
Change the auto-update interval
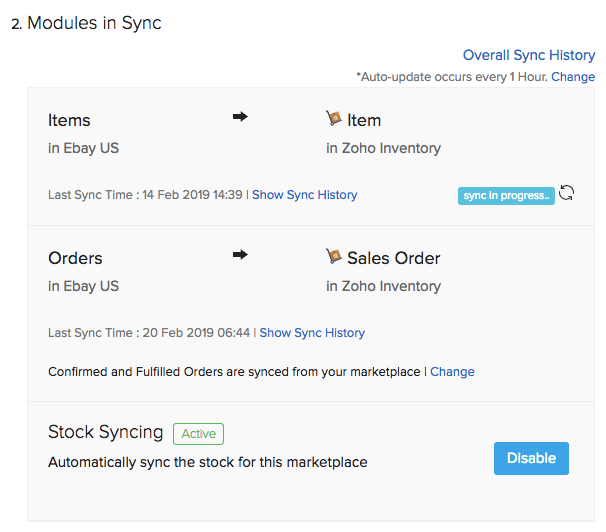coord(573,77)
